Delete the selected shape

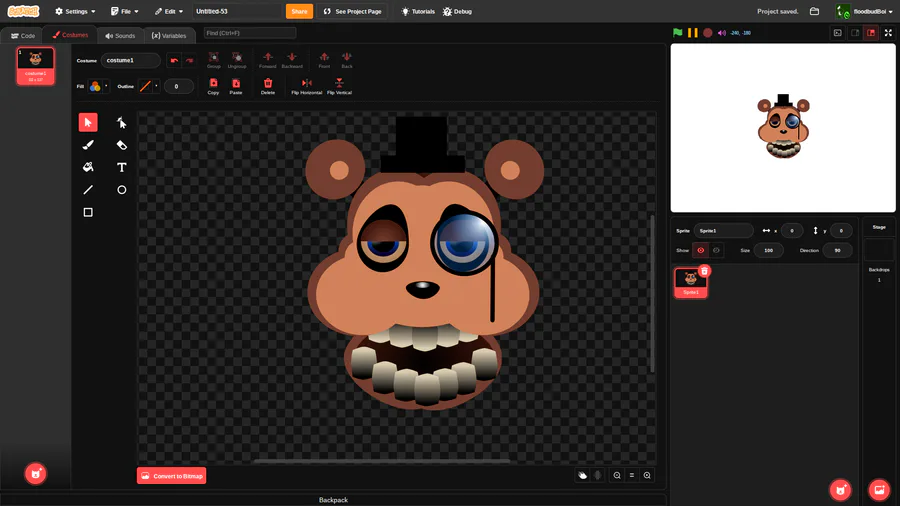pos(267,86)
